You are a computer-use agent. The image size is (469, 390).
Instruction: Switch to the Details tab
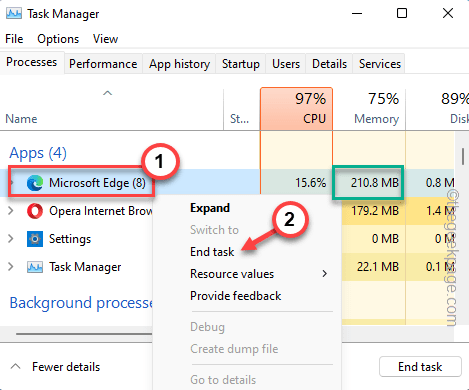pyautogui.click(x=329, y=64)
